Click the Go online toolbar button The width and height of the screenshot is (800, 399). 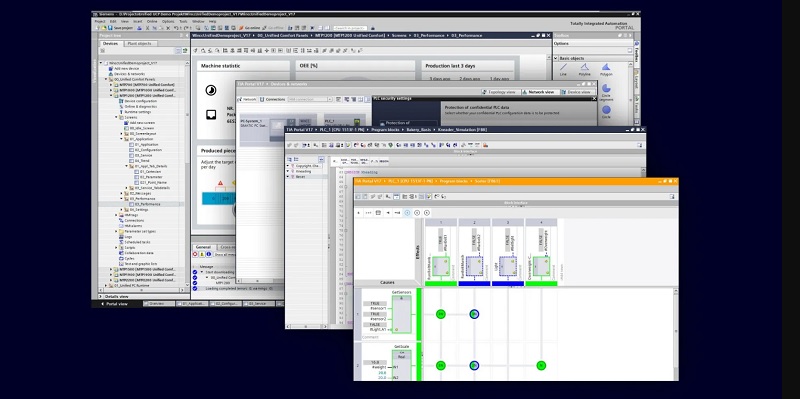(250, 28)
